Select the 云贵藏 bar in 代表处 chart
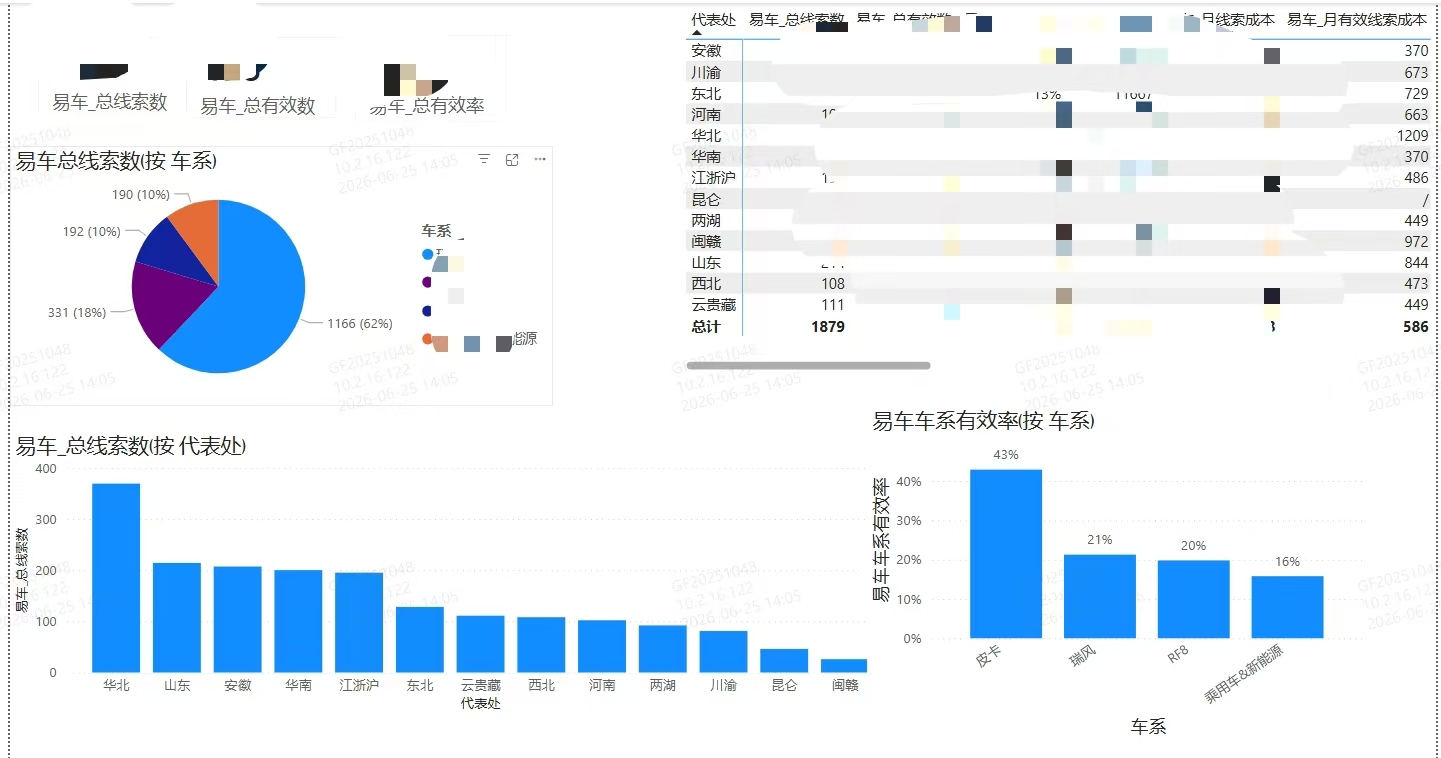This screenshot has height=758, width=1441. click(481, 644)
